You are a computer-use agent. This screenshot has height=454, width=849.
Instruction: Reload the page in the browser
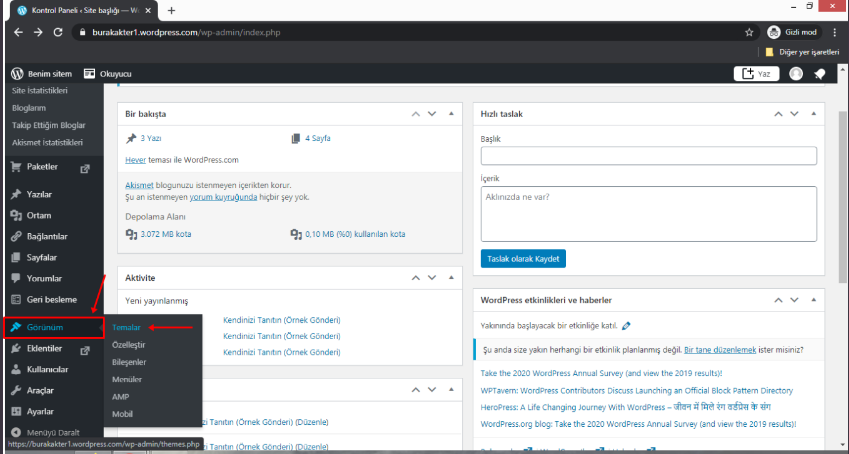[x=58, y=32]
